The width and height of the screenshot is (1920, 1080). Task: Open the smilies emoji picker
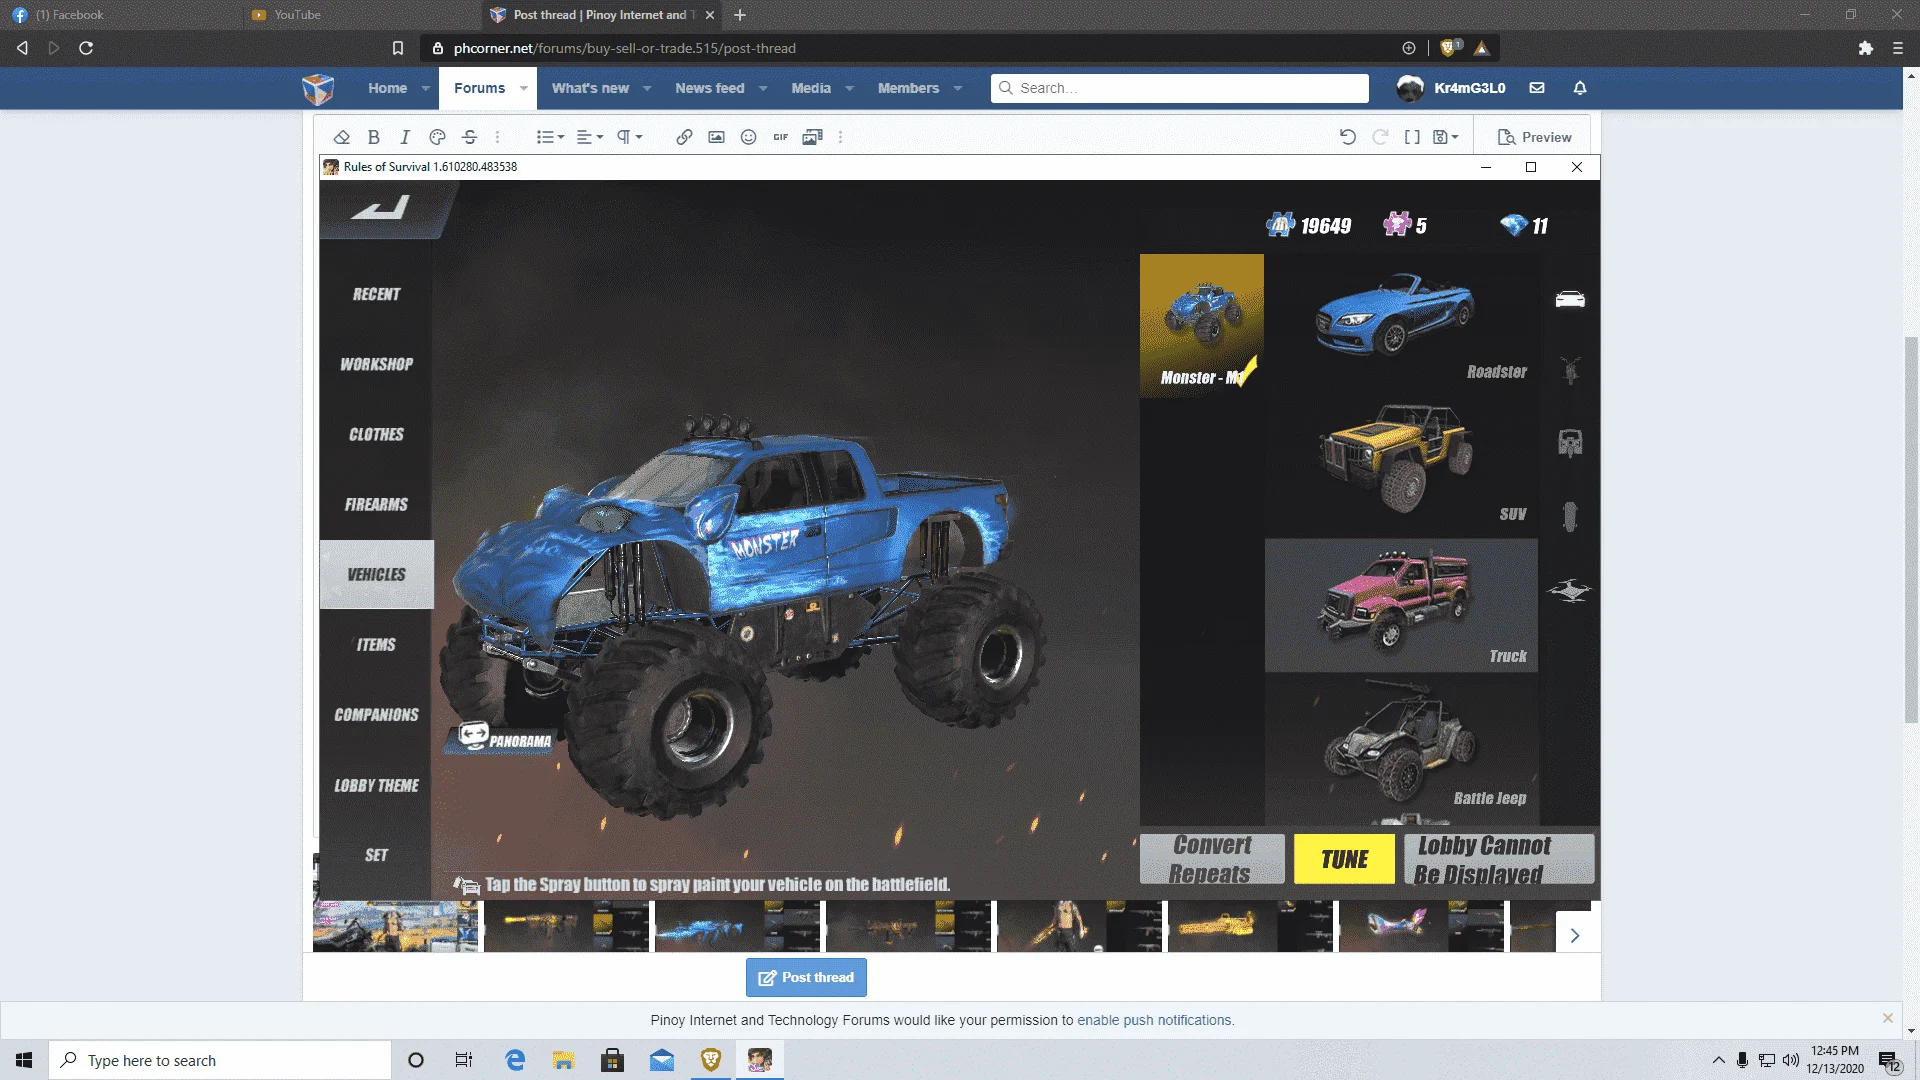[748, 137]
